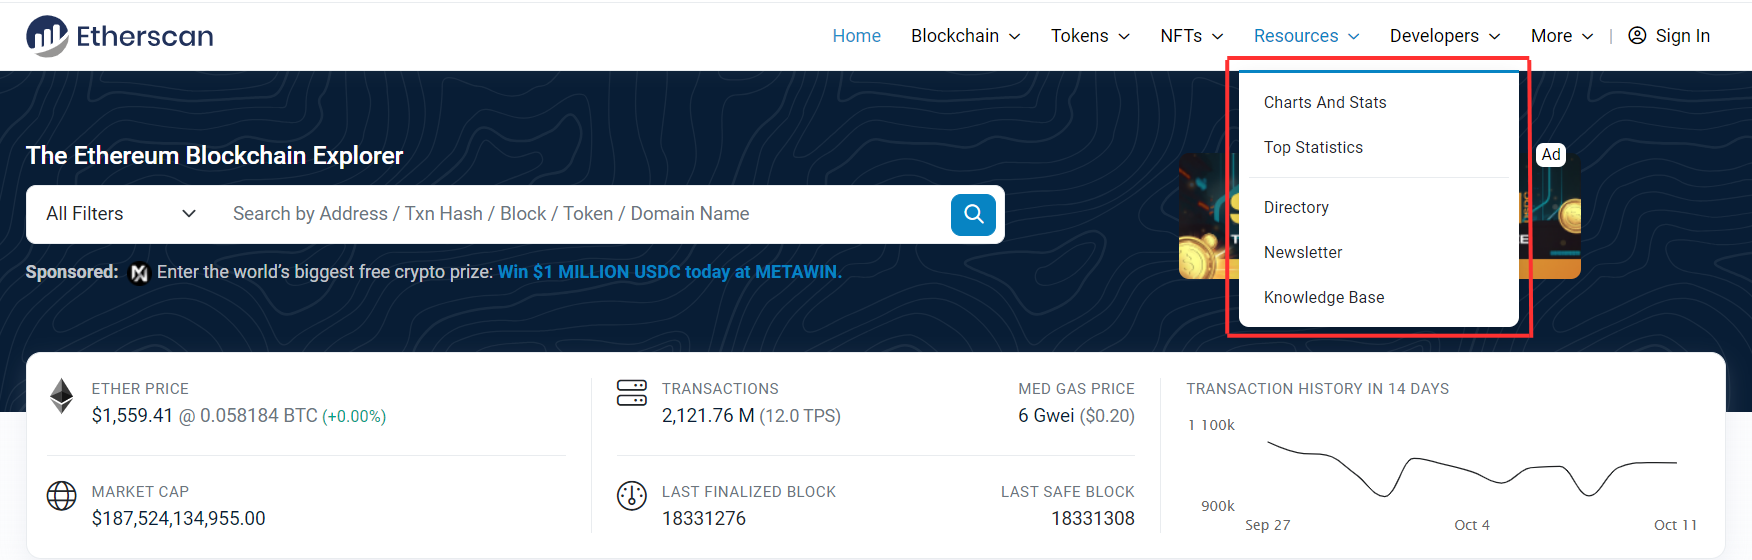
Task: Expand the NFTs menu
Action: coord(1192,36)
